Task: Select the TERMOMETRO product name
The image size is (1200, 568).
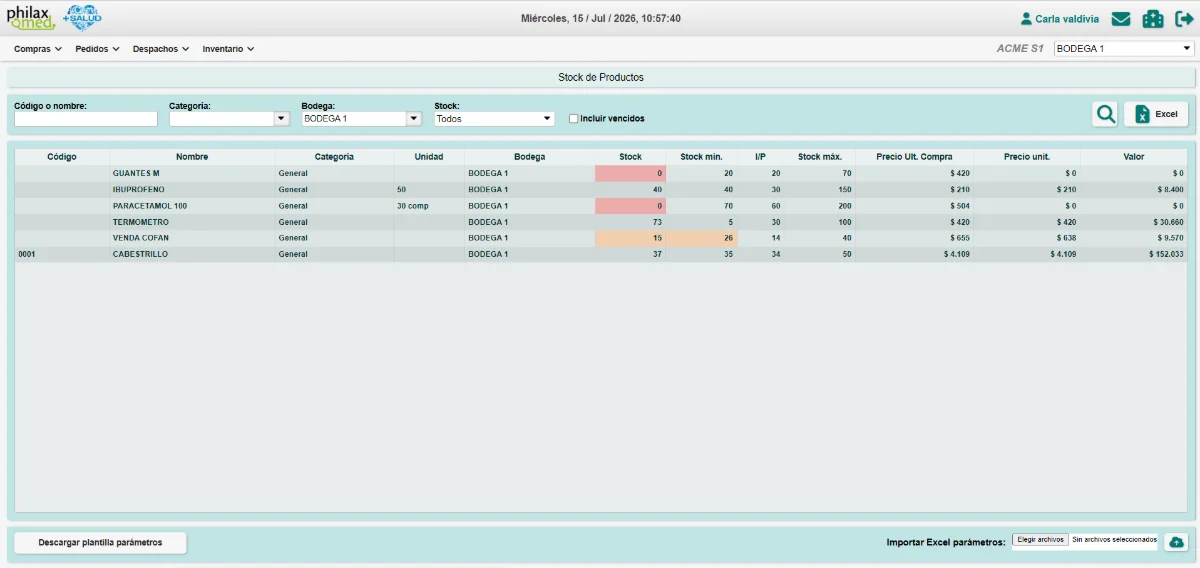Action: 141,222
